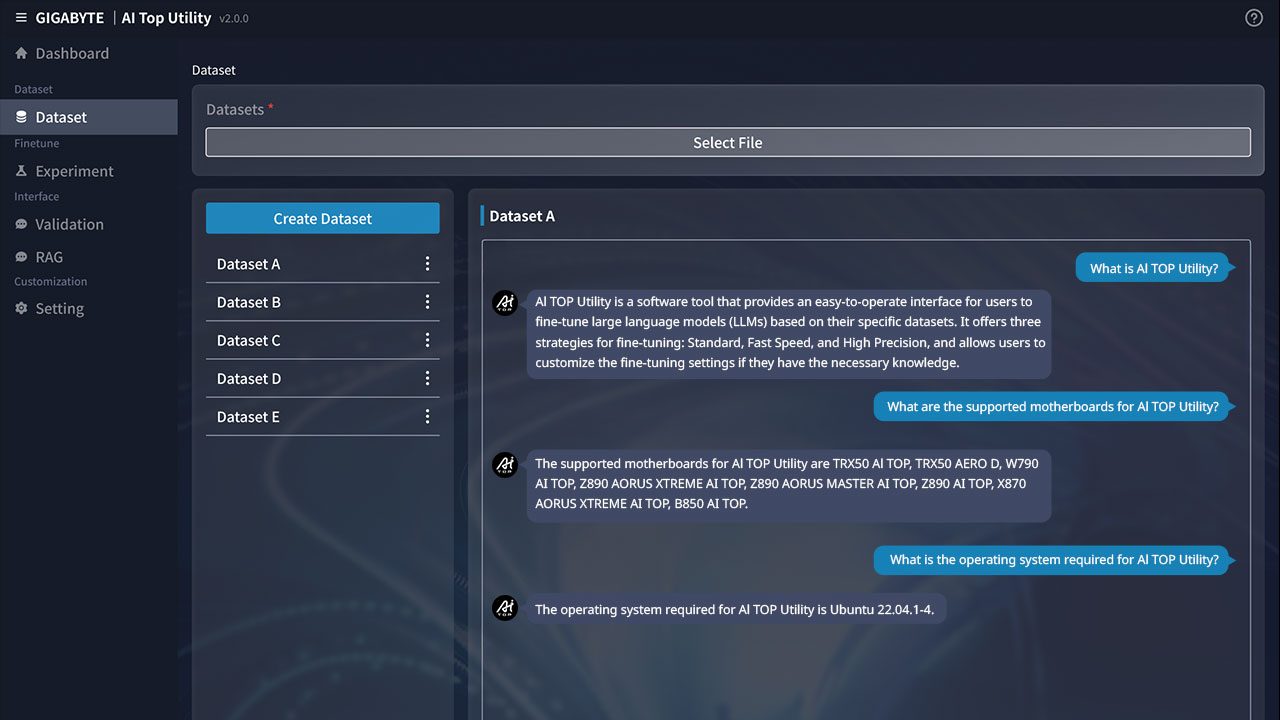The width and height of the screenshot is (1280, 720).
Task: Click the Dataset database icon
Action: (x=21, y=117)
